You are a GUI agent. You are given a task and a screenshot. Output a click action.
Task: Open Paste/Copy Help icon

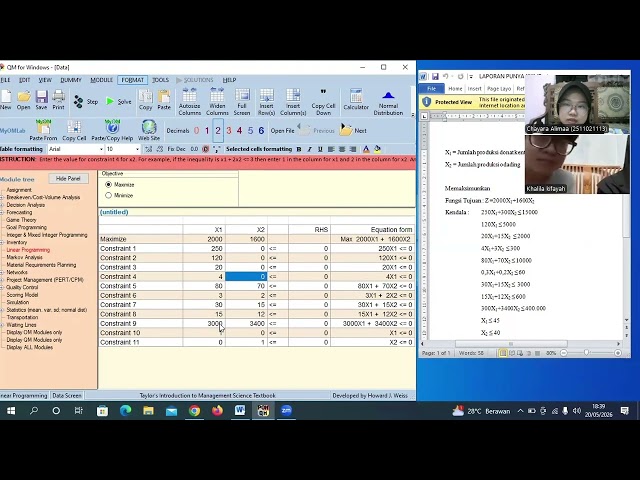[112, 131]
